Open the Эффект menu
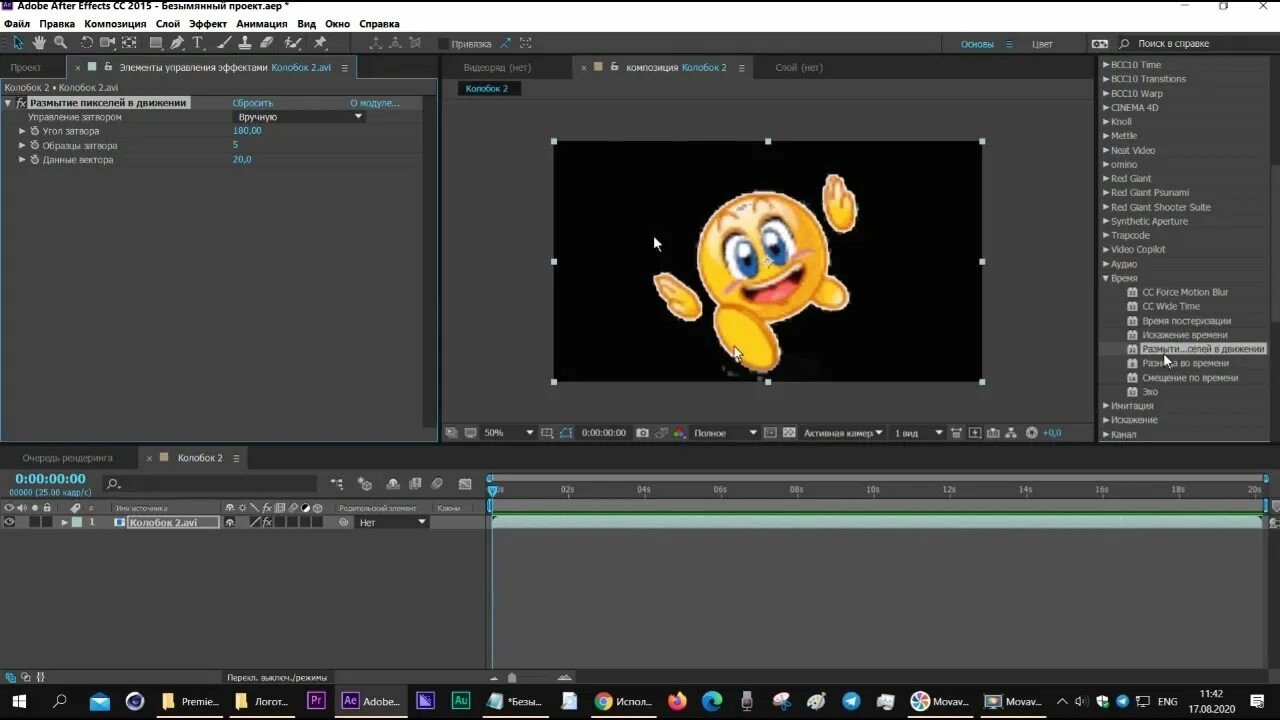The image size is (1280, 720). point(208,24)
